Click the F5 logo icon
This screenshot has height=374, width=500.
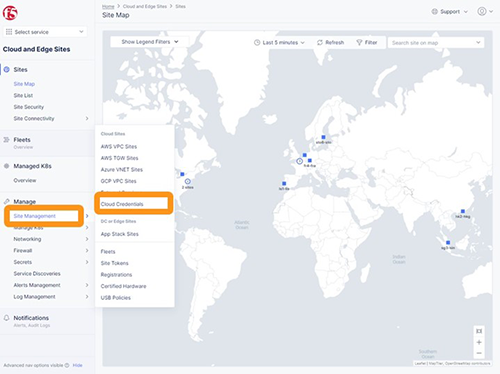[10, 13]
